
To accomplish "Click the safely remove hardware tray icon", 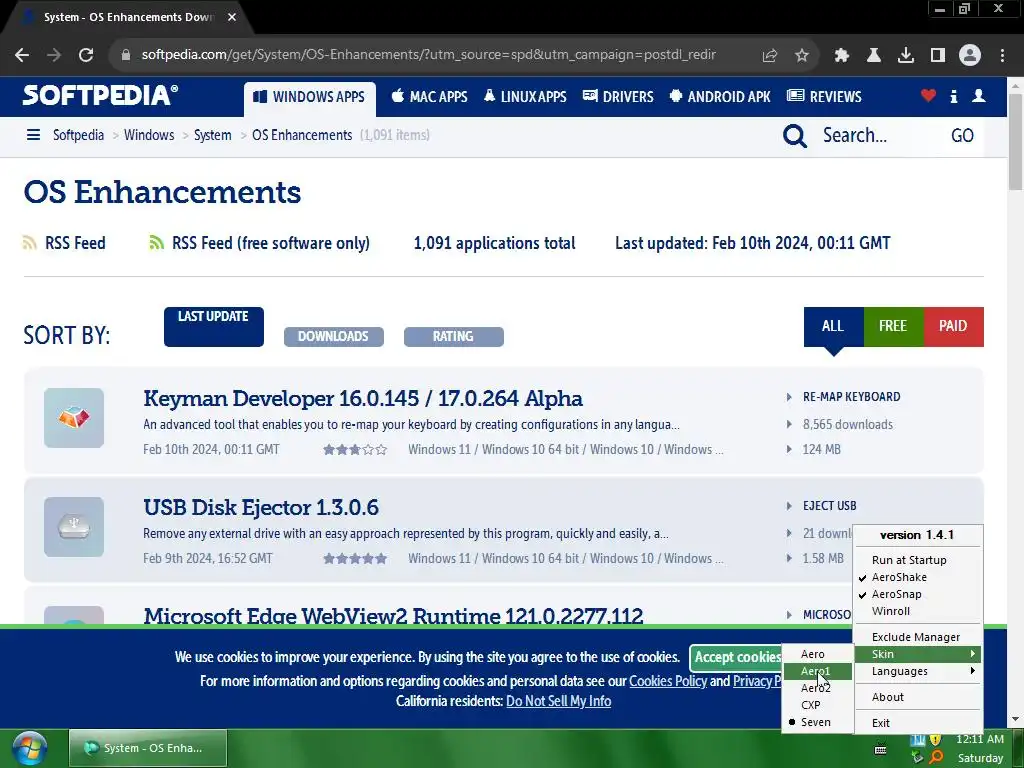I will point(918,757).
